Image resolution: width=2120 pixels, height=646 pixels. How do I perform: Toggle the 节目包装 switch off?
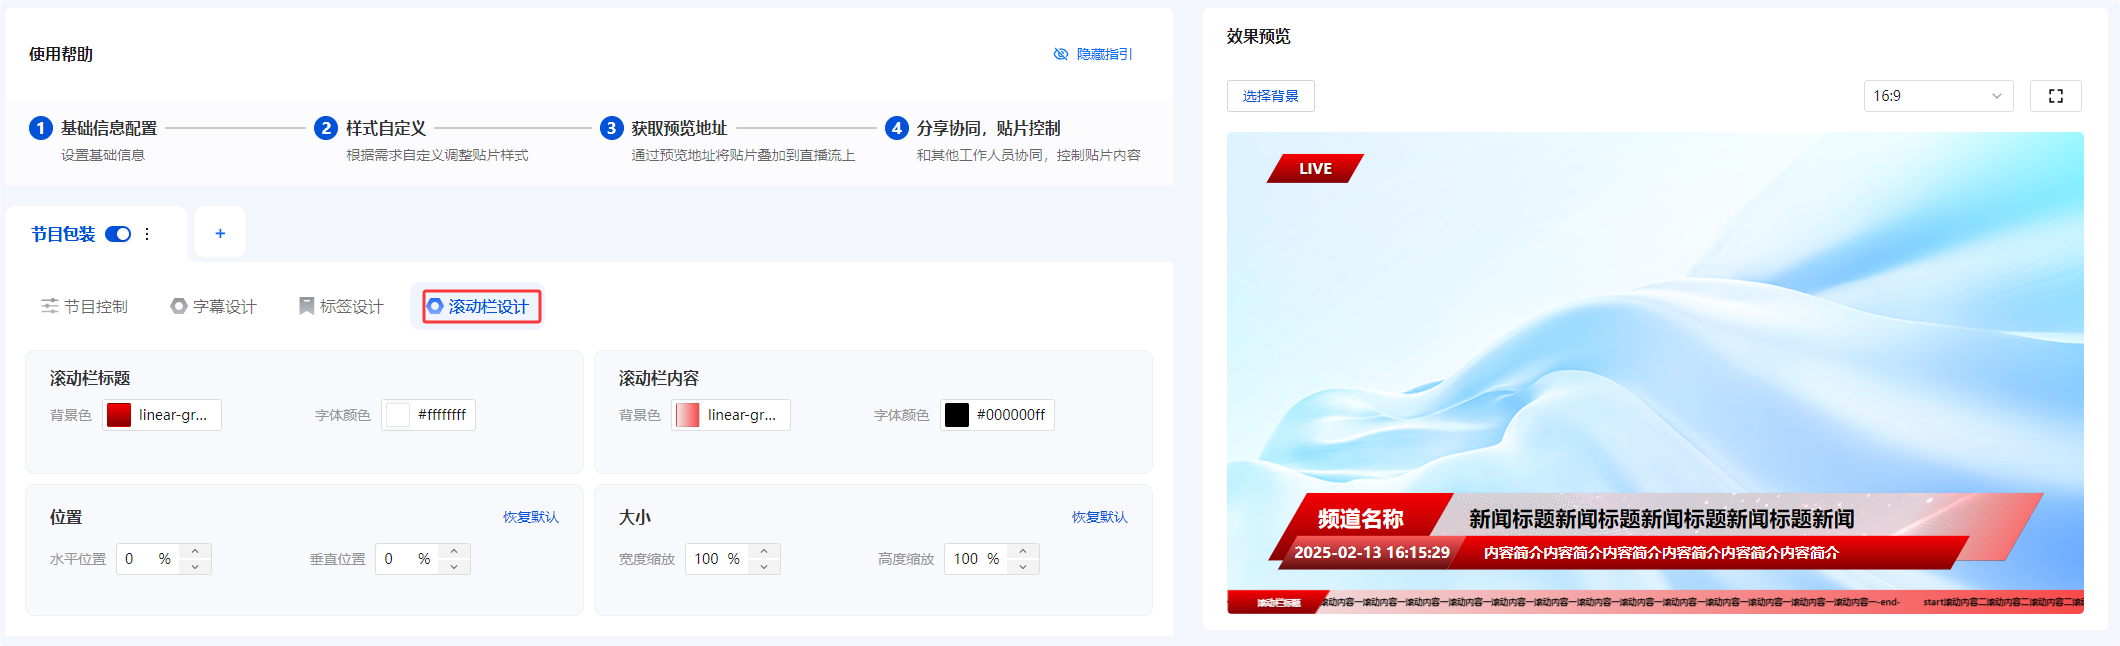tap(118, 234)
